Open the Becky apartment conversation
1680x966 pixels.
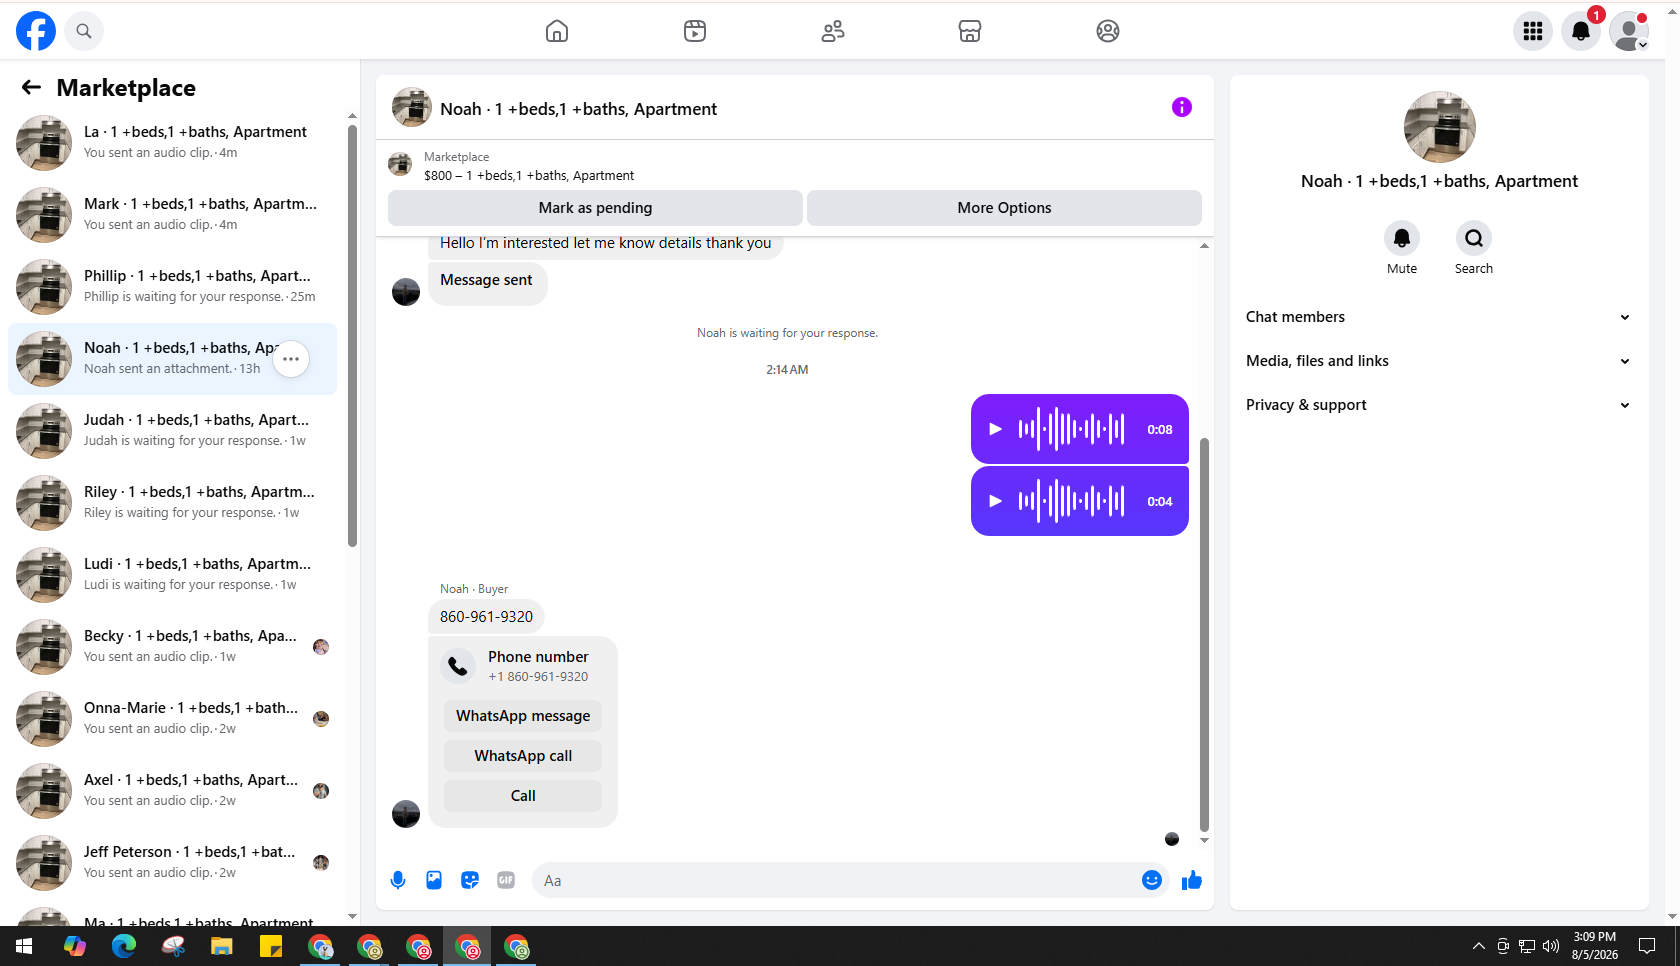pos(172,647)
